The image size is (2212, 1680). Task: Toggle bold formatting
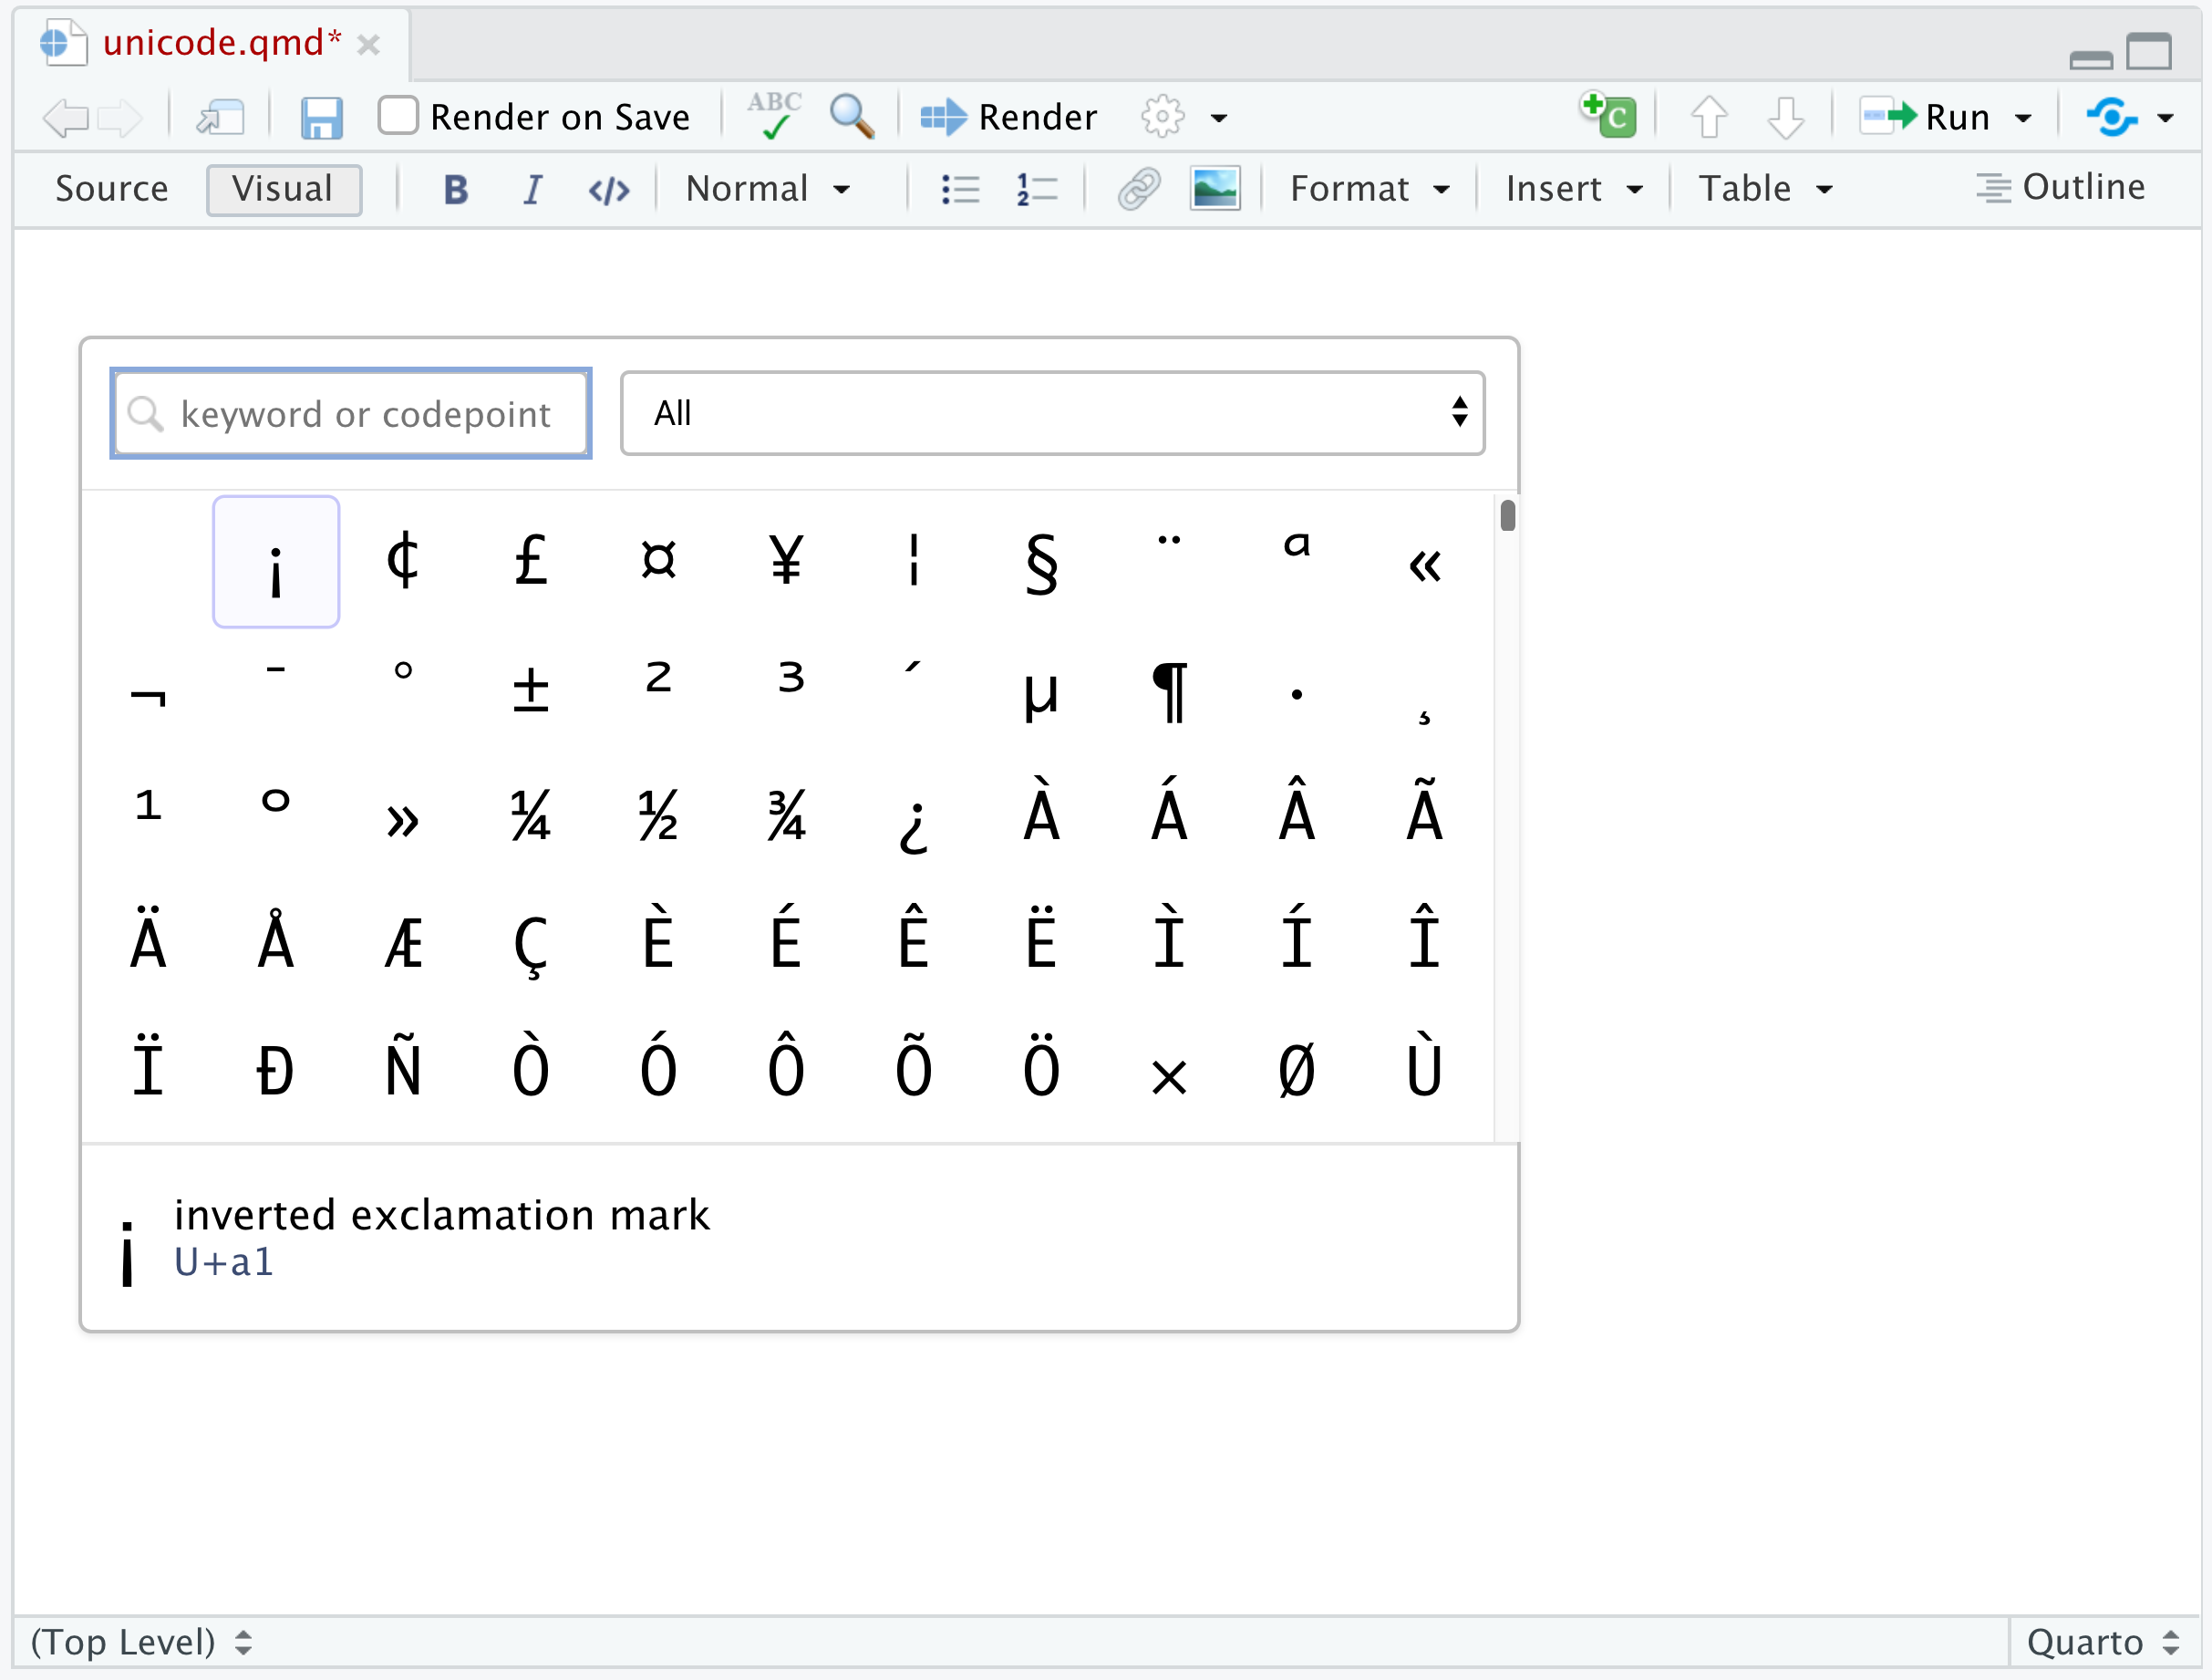coord(456,189)
